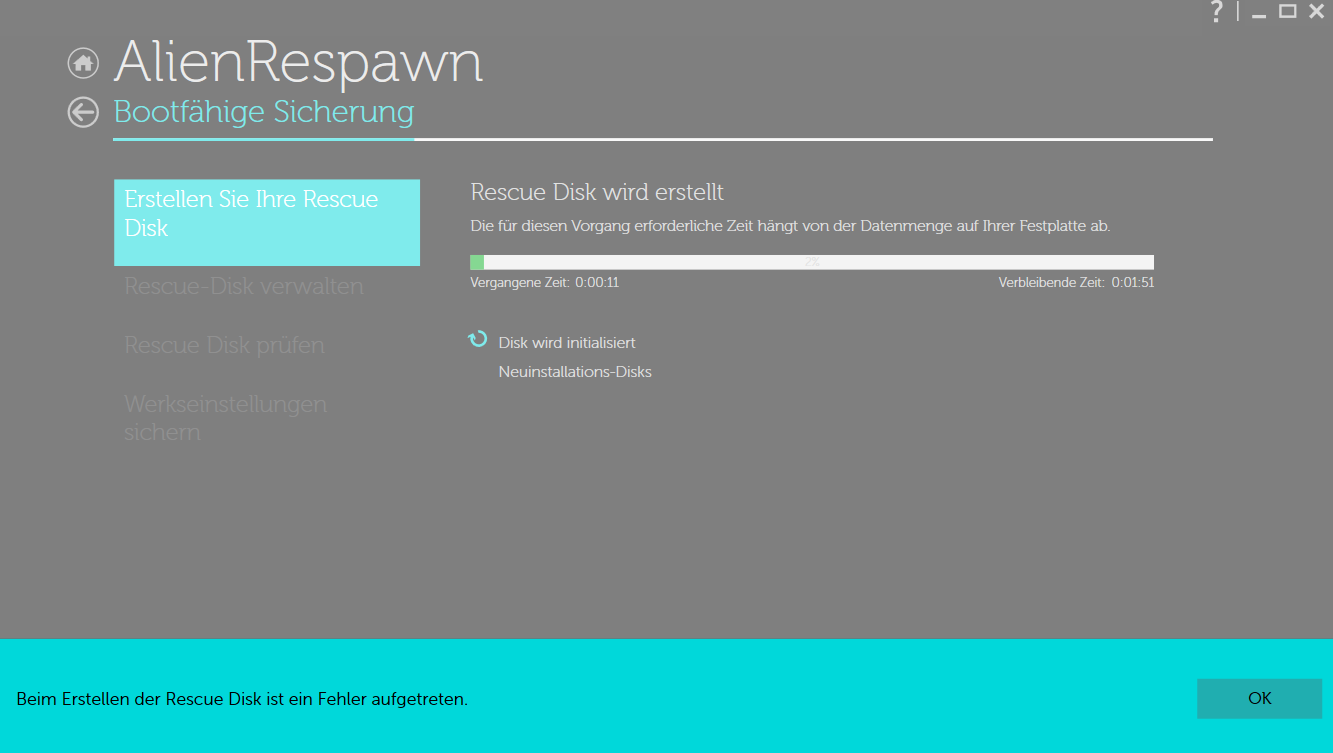Viewport: 1333px width, 753px height.
Task: Click the rescue disk progress bar
Action: pos(812,262)
